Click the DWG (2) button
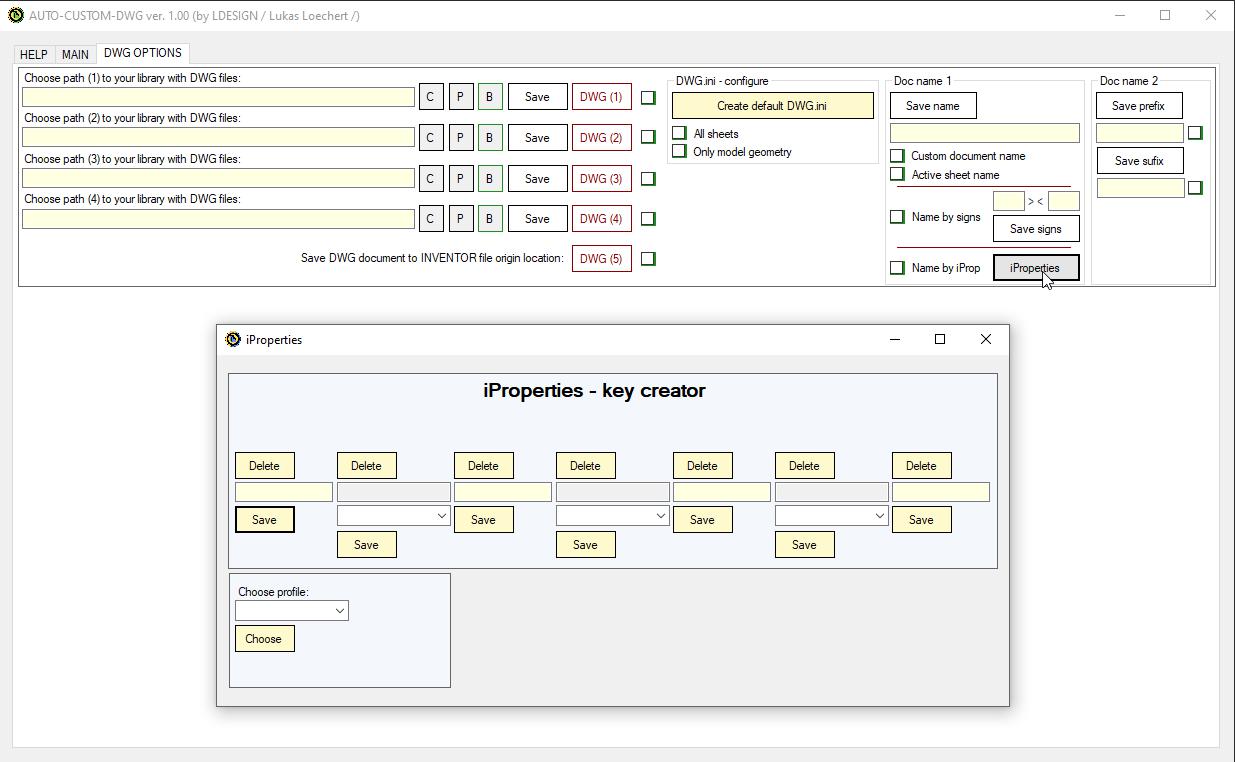 pos(601,137)
